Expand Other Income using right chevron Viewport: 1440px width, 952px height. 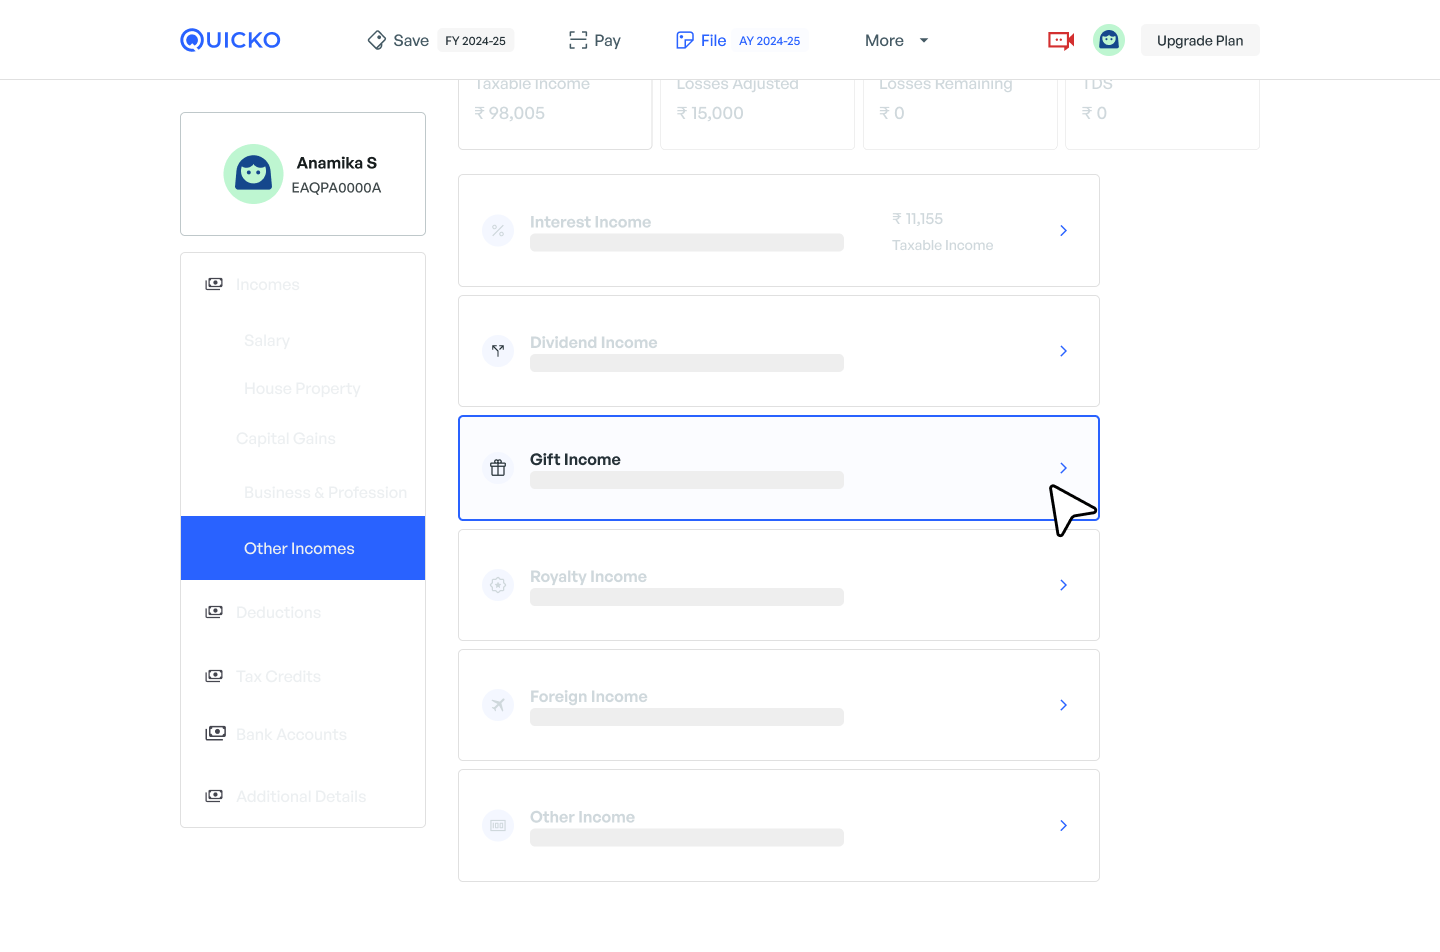coord(1063,826)
